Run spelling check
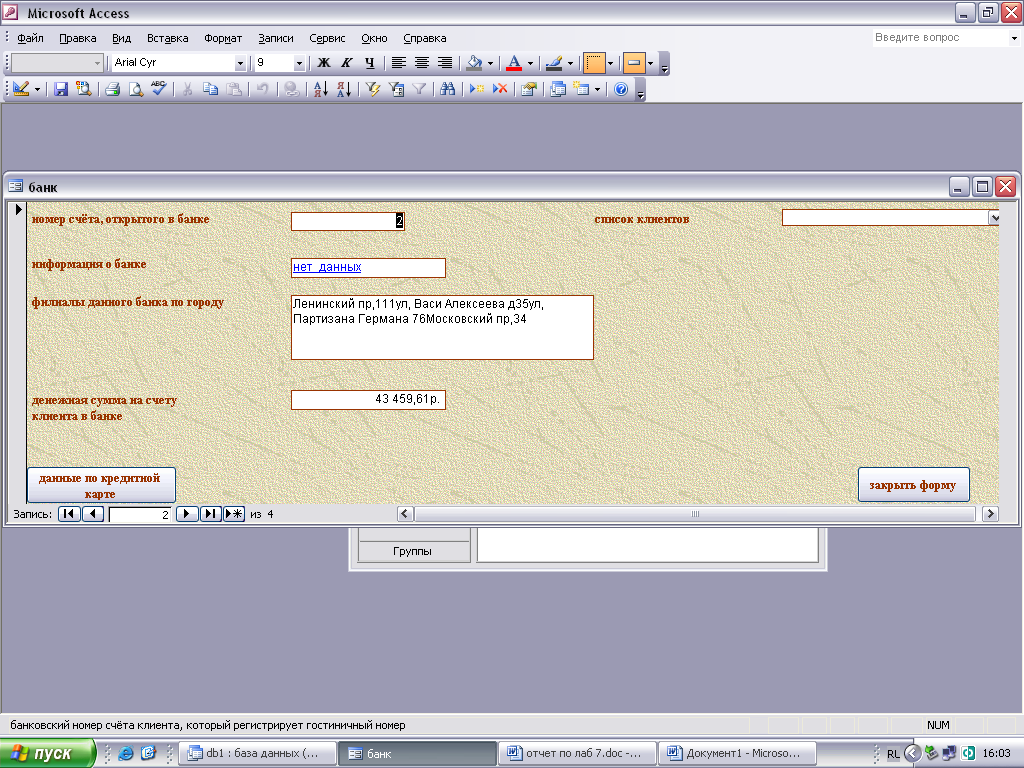Screen dimensions: 1024x768 (159, 89)
